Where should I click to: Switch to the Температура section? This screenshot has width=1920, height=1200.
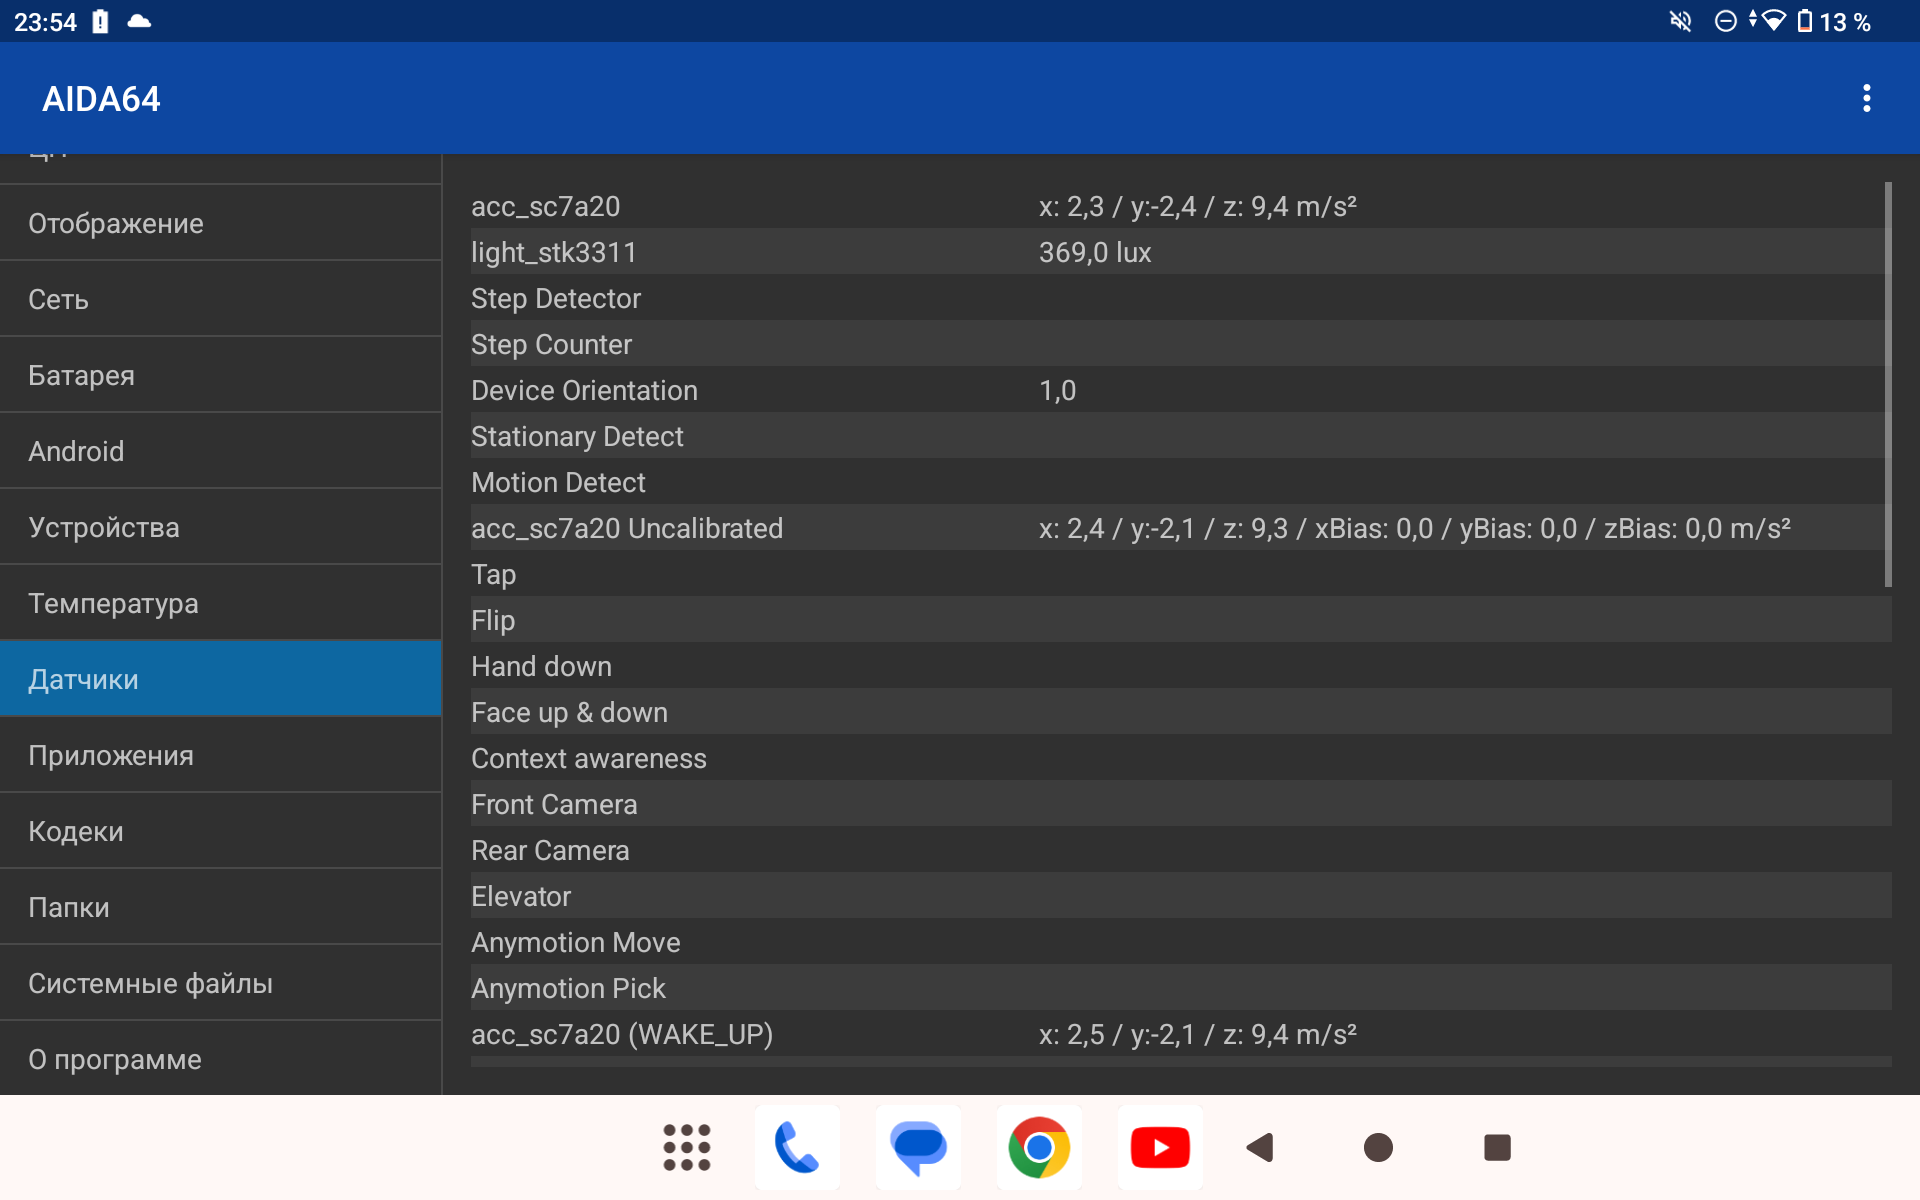tap(220, 603)
